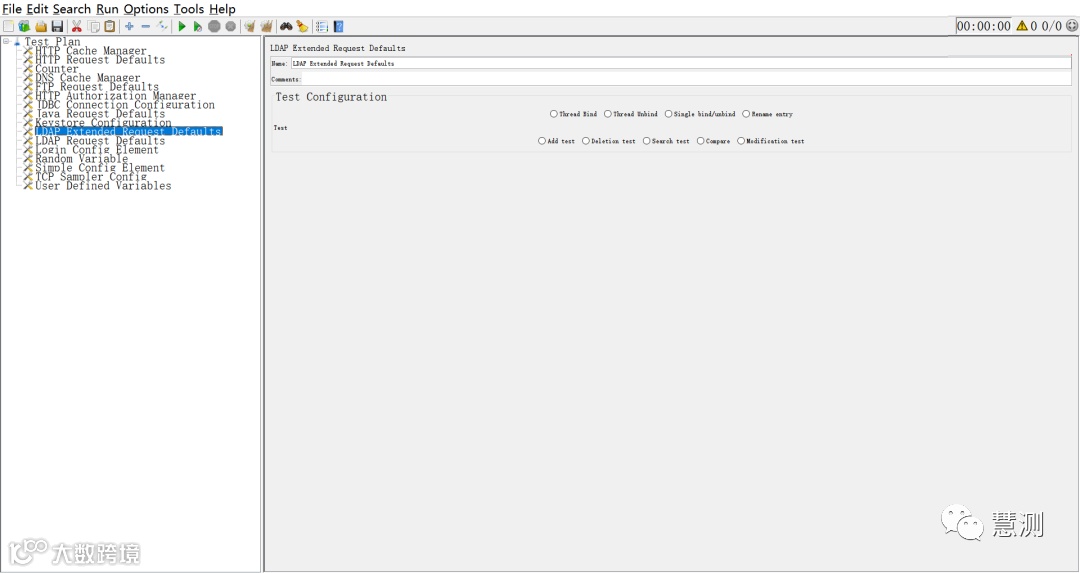Select the Rename entry radio button
The image size is (1080, 573).
(746, 114)
